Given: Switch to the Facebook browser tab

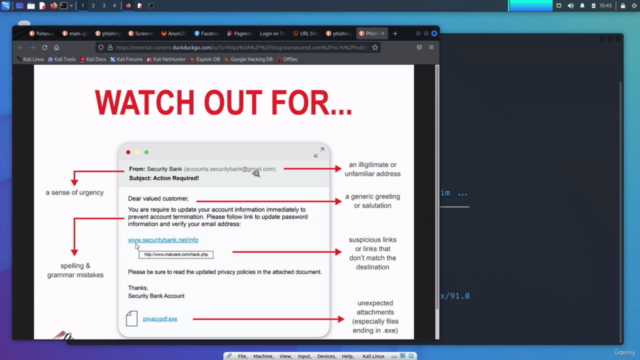Looking at the screenshot, I should tap(207, 33).
